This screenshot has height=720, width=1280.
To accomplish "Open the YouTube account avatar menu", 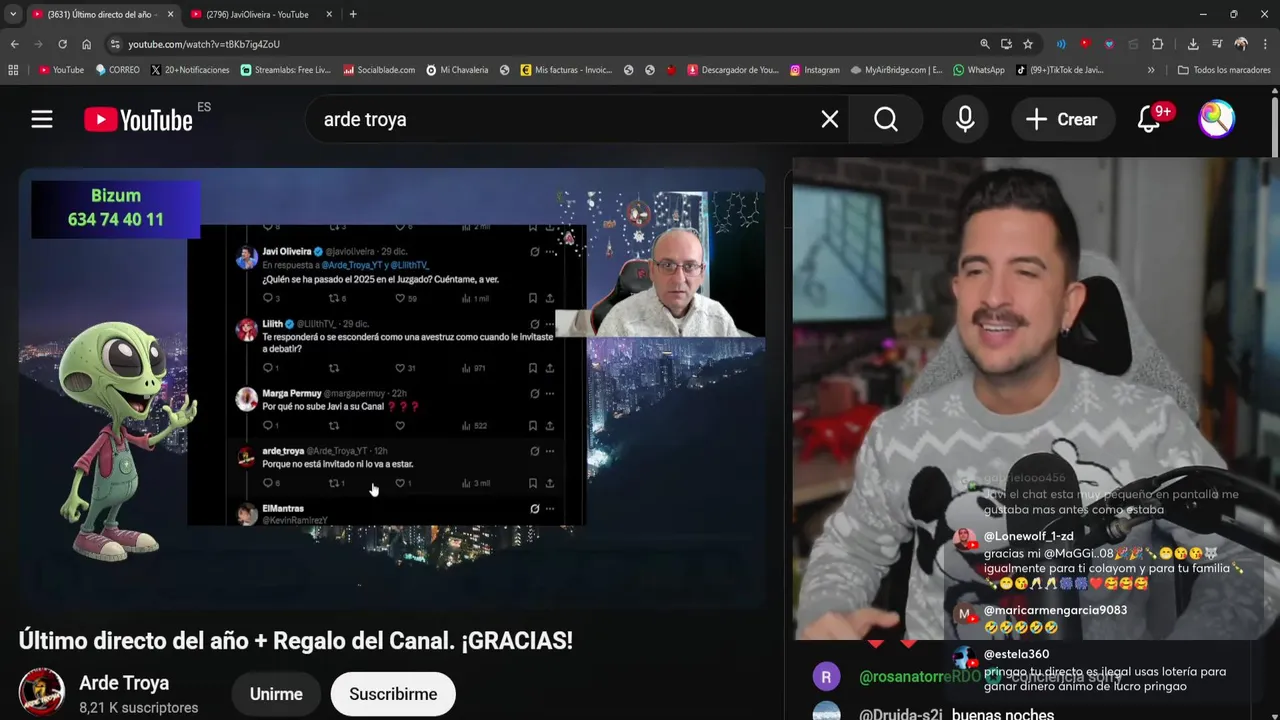I will 1217,119.
